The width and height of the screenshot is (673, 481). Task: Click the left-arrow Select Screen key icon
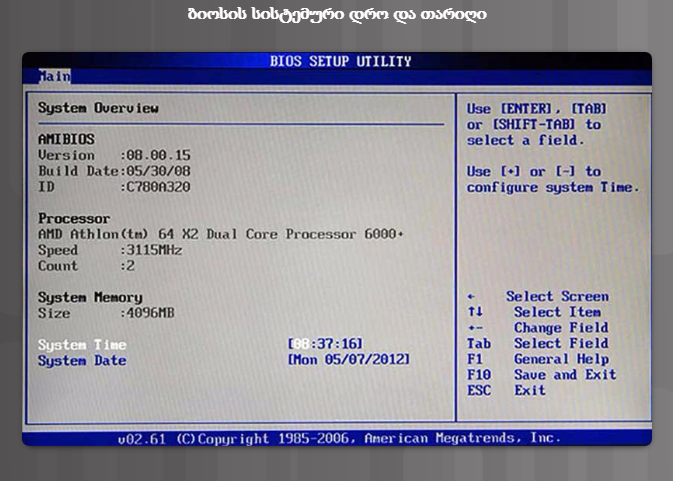tap(473, 297)
